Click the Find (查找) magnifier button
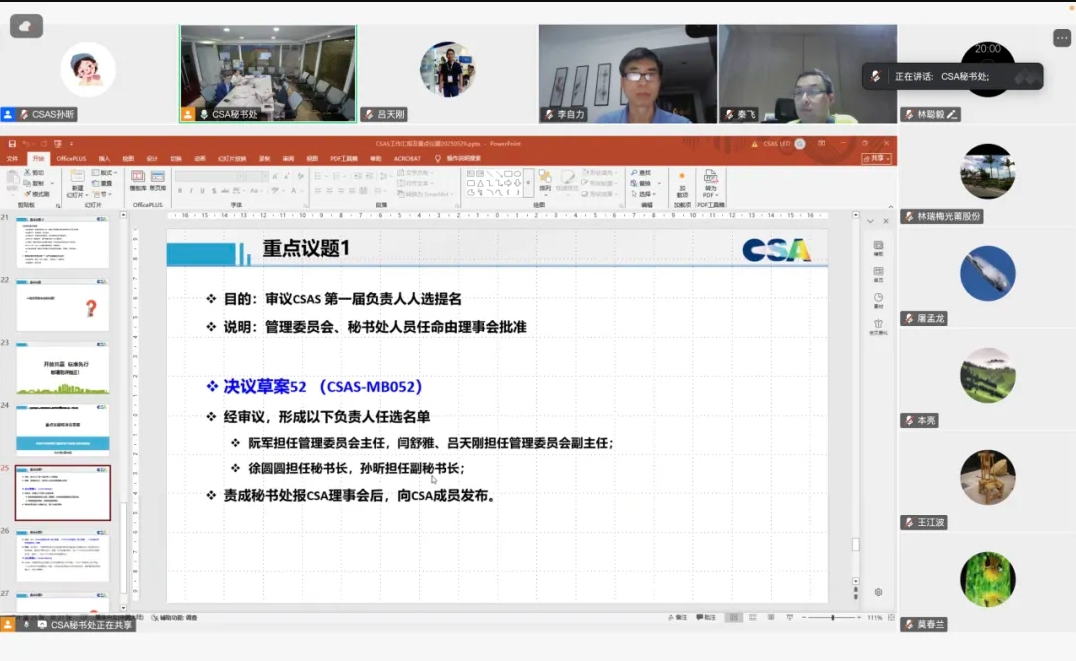1076x661 pixels. pyautogui.click(x=641, y=173)
